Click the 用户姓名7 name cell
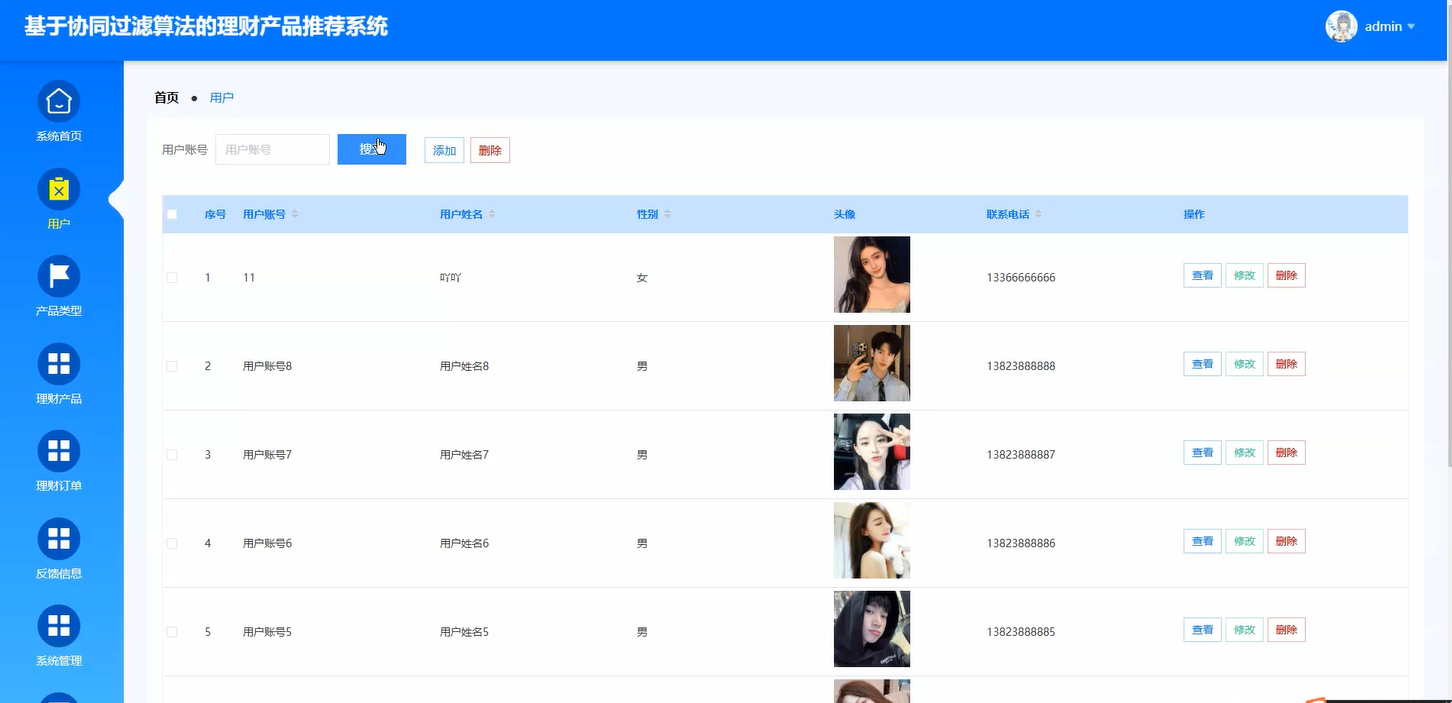 [464, 455]
